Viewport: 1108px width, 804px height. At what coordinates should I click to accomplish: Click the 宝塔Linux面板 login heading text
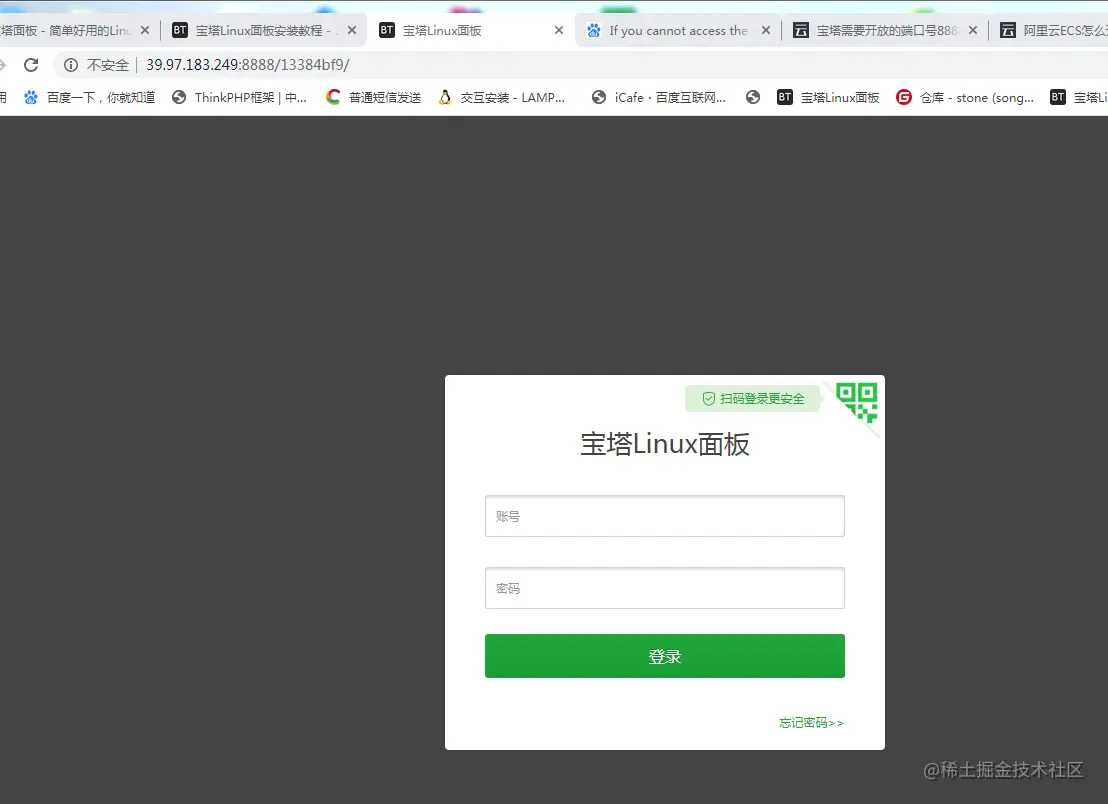pos(664,444)
